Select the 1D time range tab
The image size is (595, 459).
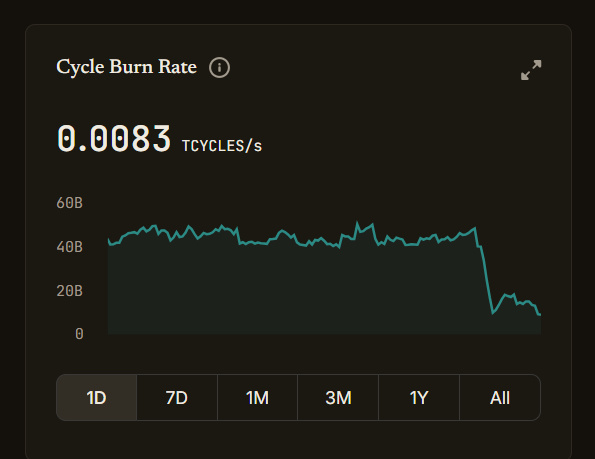tap(96, 398)
